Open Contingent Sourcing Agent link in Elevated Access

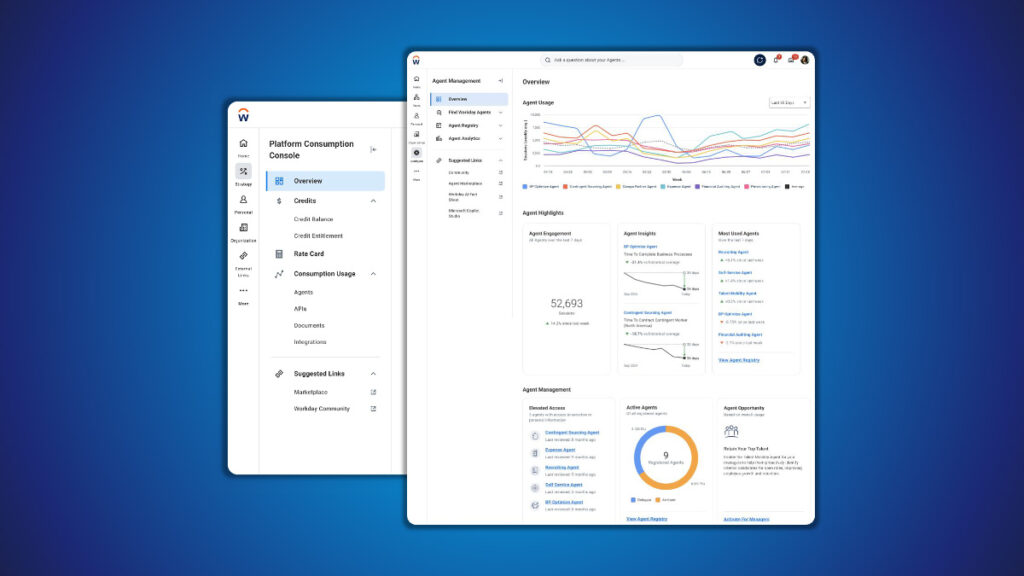572,432
